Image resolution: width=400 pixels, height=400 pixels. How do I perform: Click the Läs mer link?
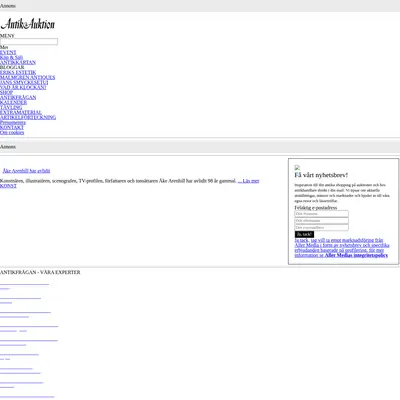click(x=248, y=181)
